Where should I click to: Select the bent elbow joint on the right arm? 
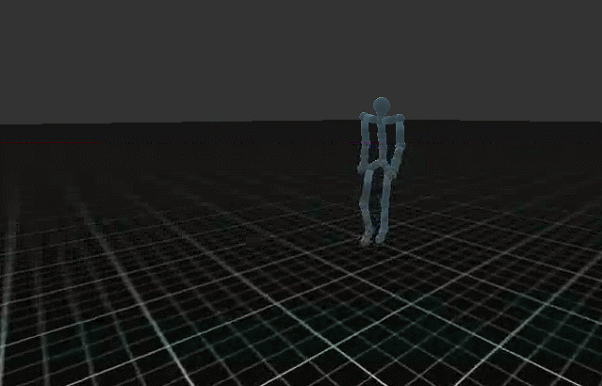[x=401, y=146]
